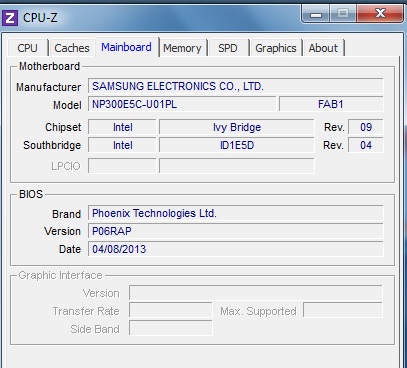Click the BIOS Version P06RAP field

(236, 231)
